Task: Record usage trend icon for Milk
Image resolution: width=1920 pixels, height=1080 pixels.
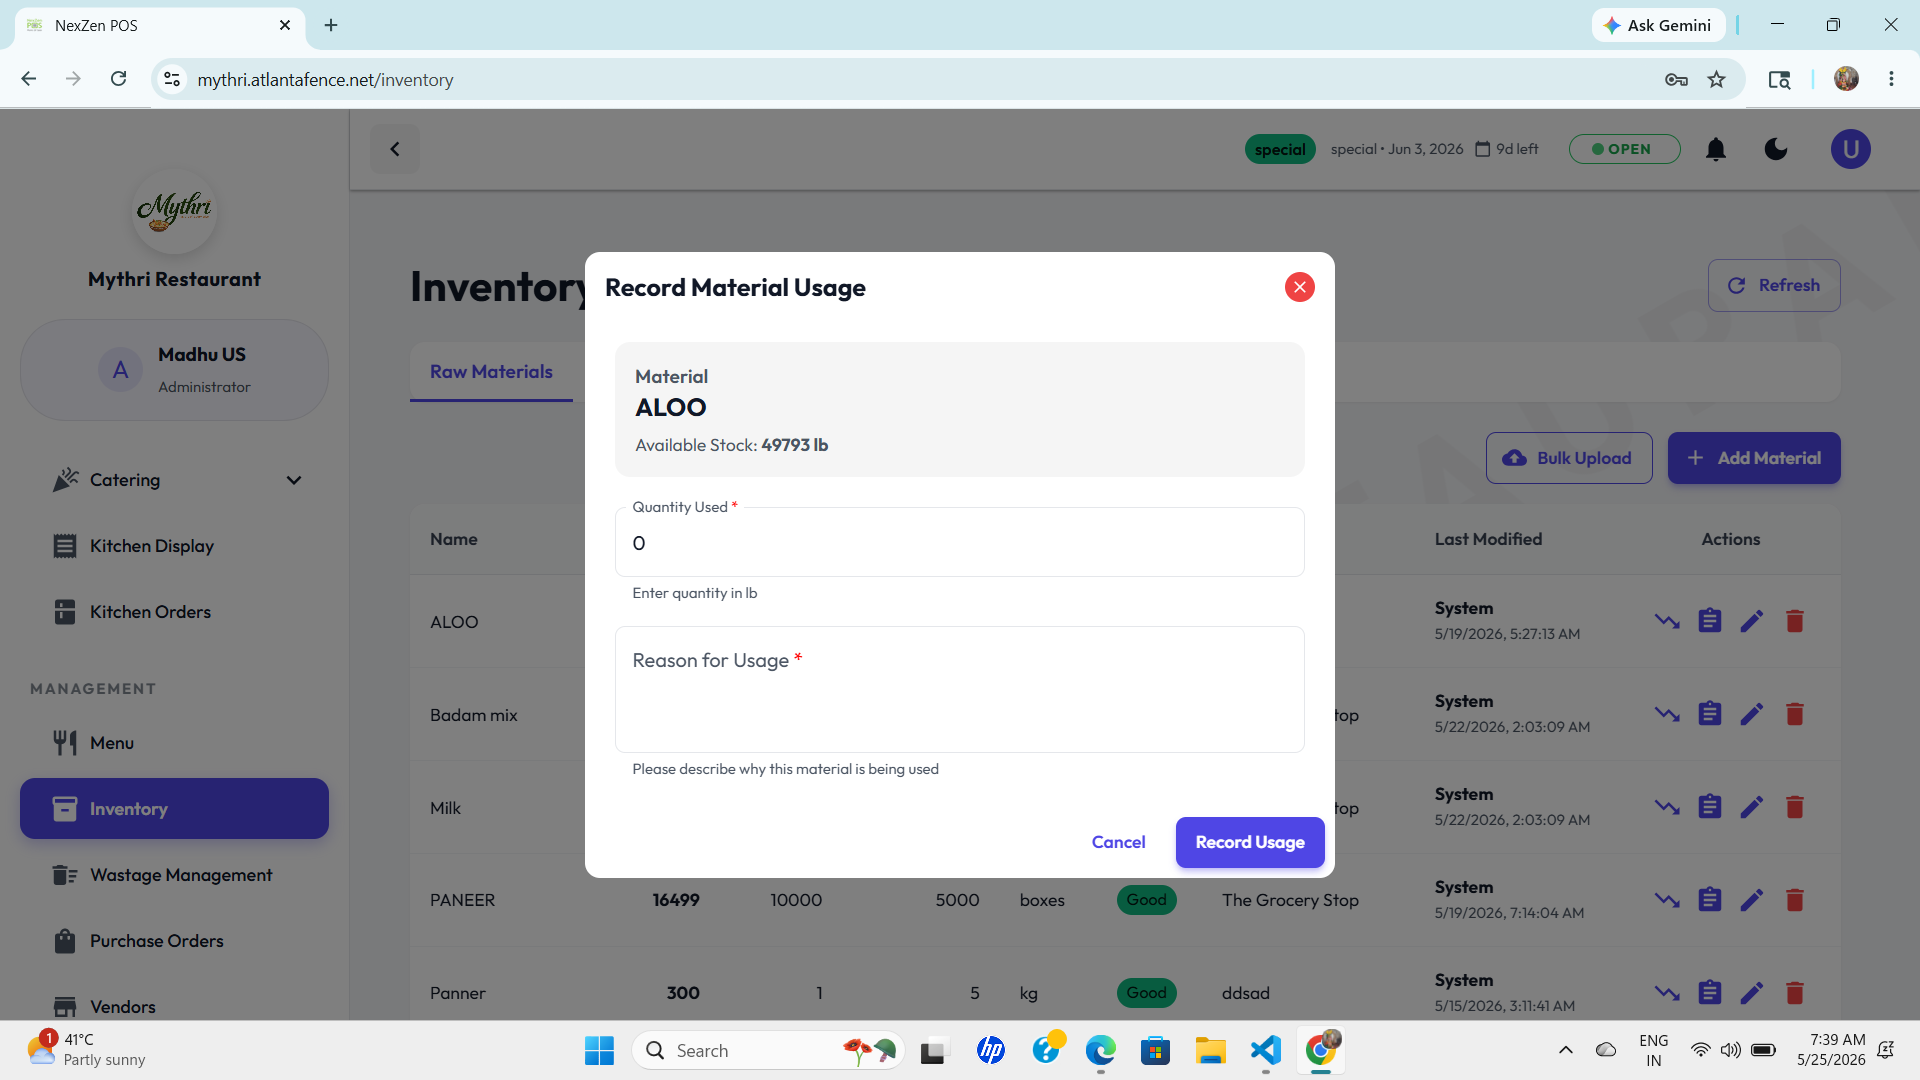Action: point(1667,807)
